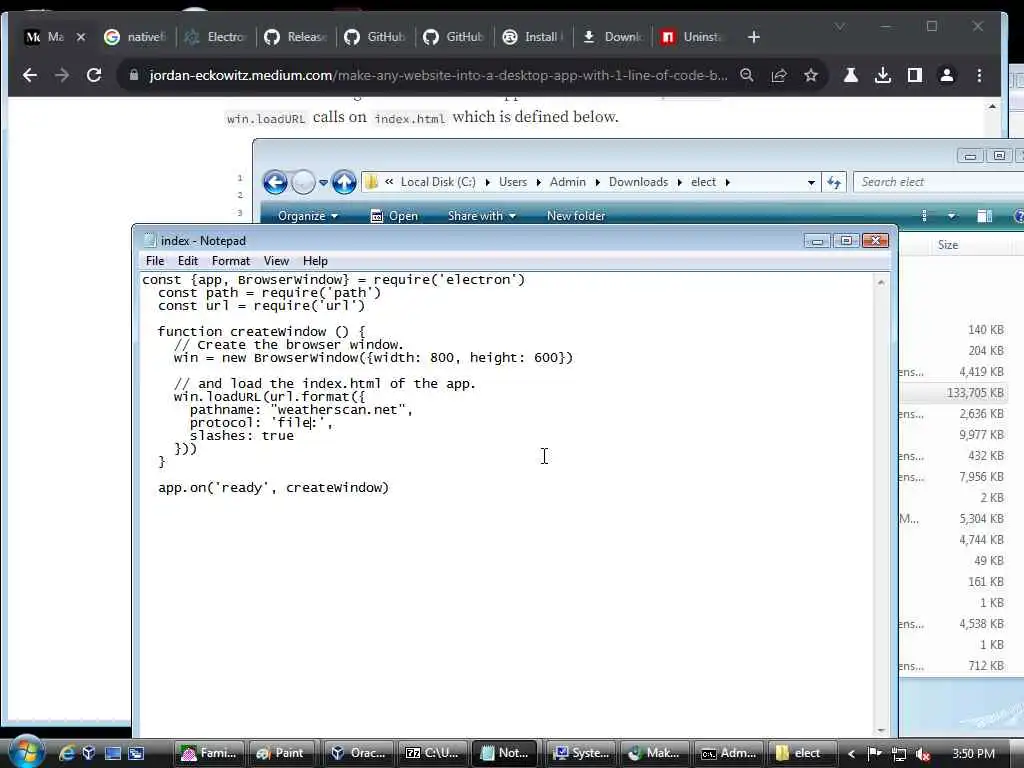This screenshot has height=768, width=1024.
Task: Click Explorer back arrow button
Action: pyautogui.click(x=275, y=182)
